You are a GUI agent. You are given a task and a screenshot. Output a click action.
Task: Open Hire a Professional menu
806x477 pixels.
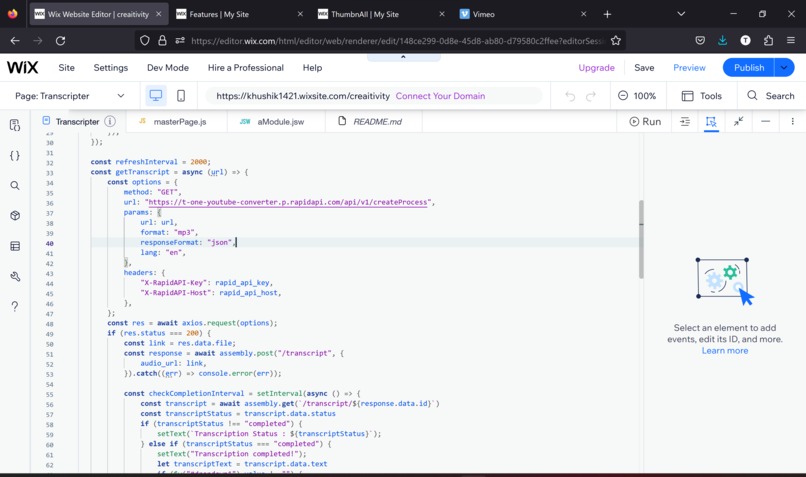[246, 68]
